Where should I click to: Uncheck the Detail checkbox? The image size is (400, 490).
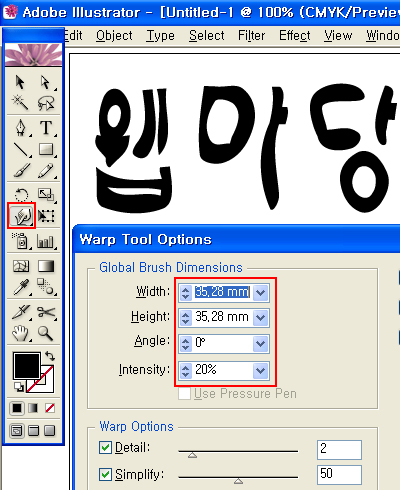point(106,447)
